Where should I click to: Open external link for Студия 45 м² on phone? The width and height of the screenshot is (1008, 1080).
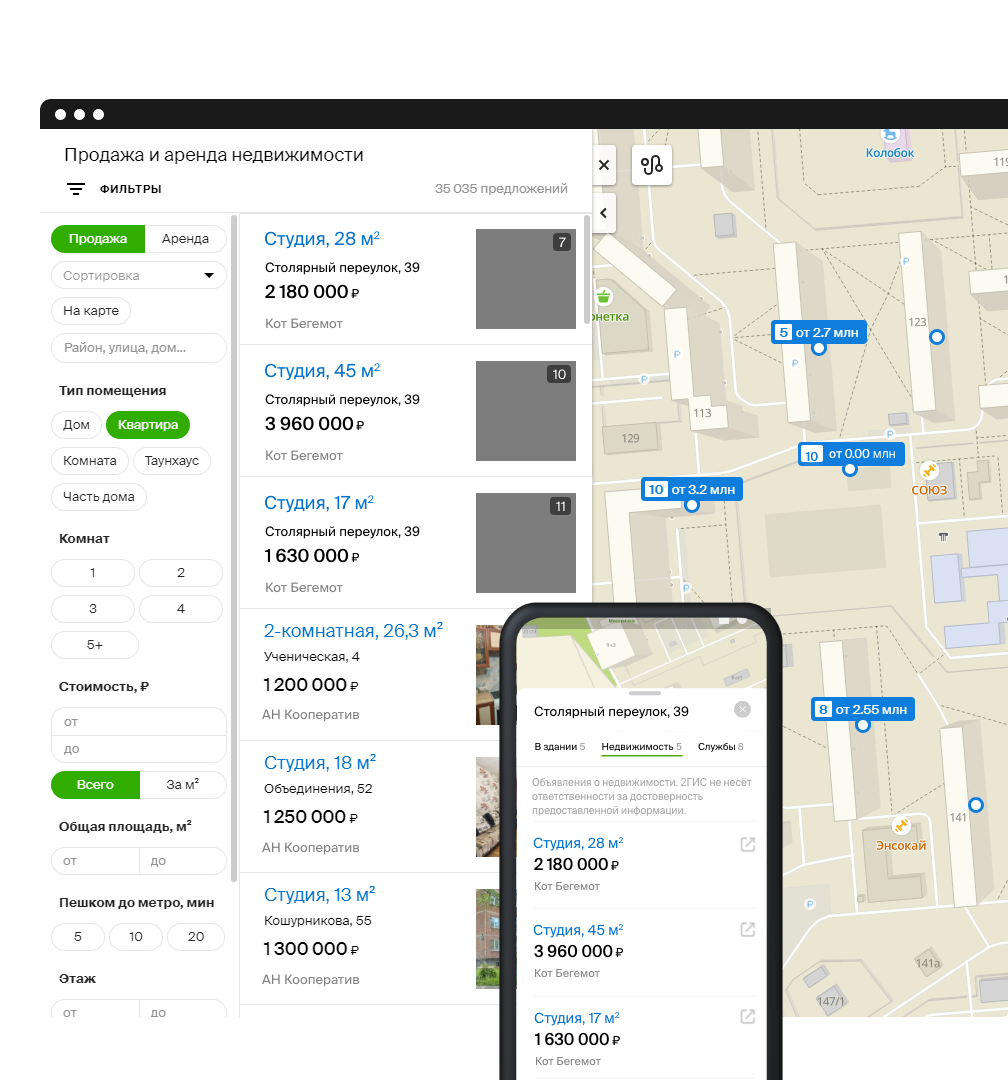point(748,930)
